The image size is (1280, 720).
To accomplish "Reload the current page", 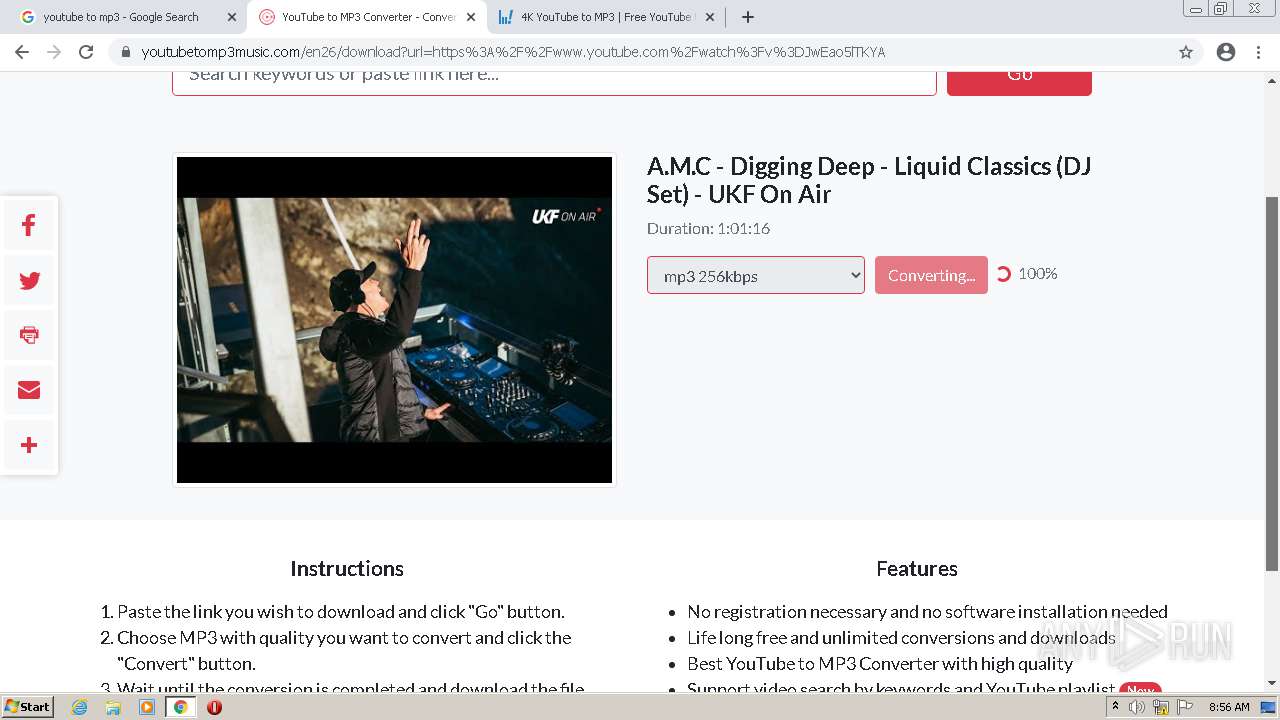I will (86, 52).
